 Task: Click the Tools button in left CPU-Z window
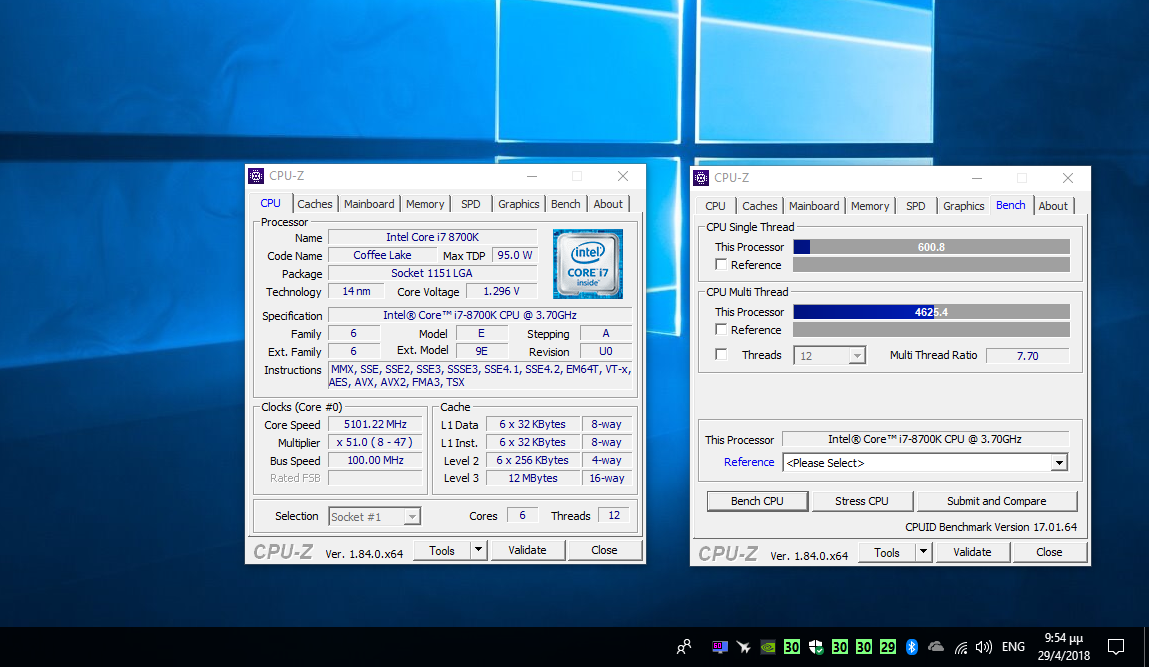(442, 550)
